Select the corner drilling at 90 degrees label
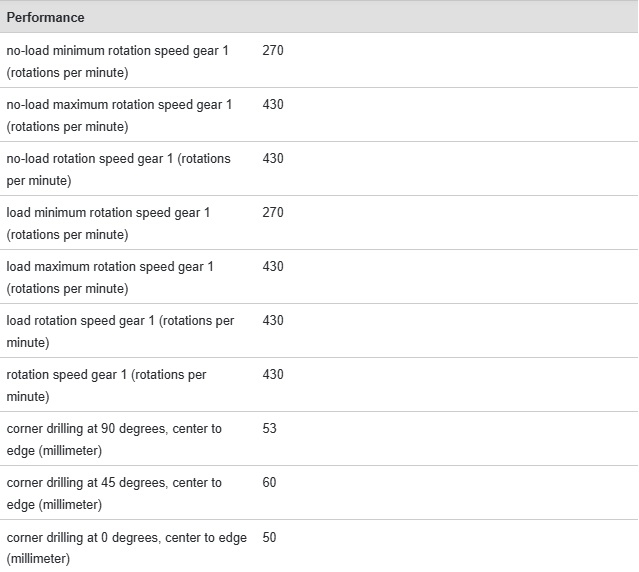Screen dimensions: 639x572 (114, 440)
